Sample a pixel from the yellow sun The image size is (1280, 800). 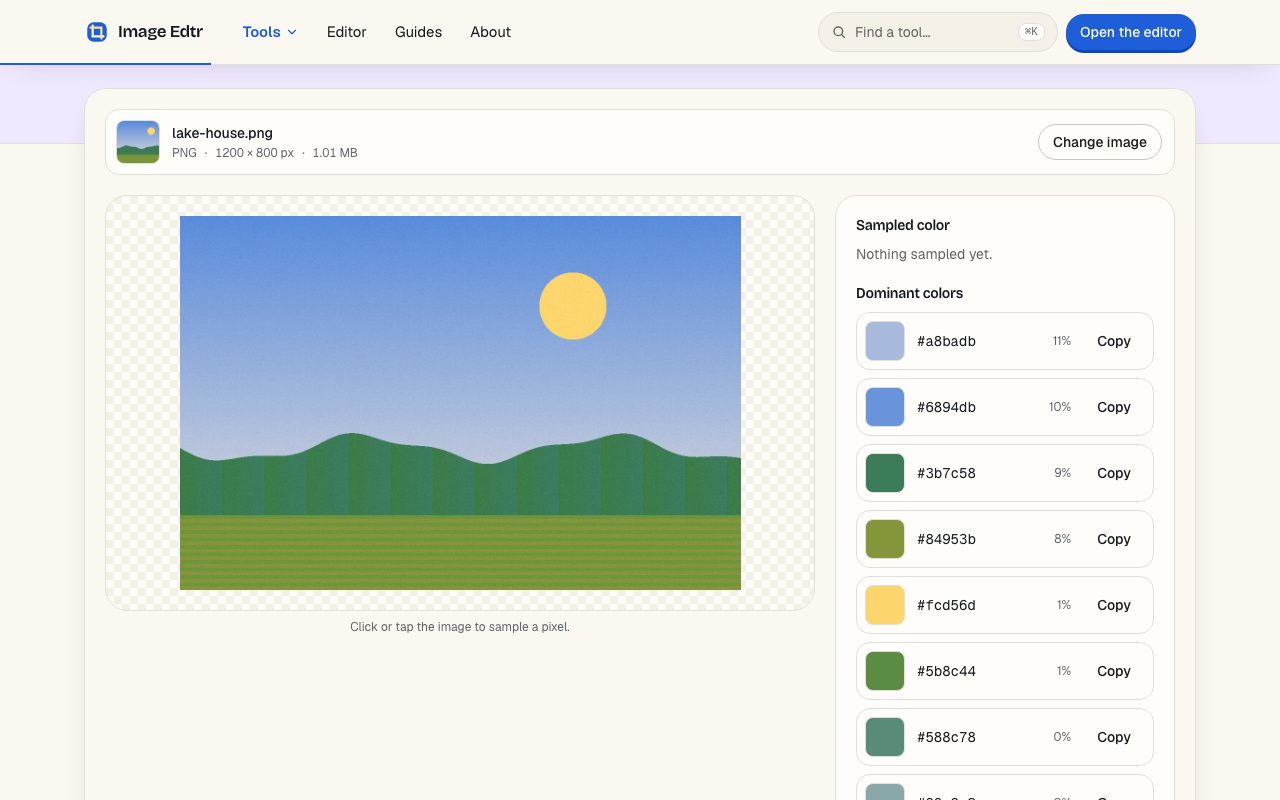(x=573, y=306)
